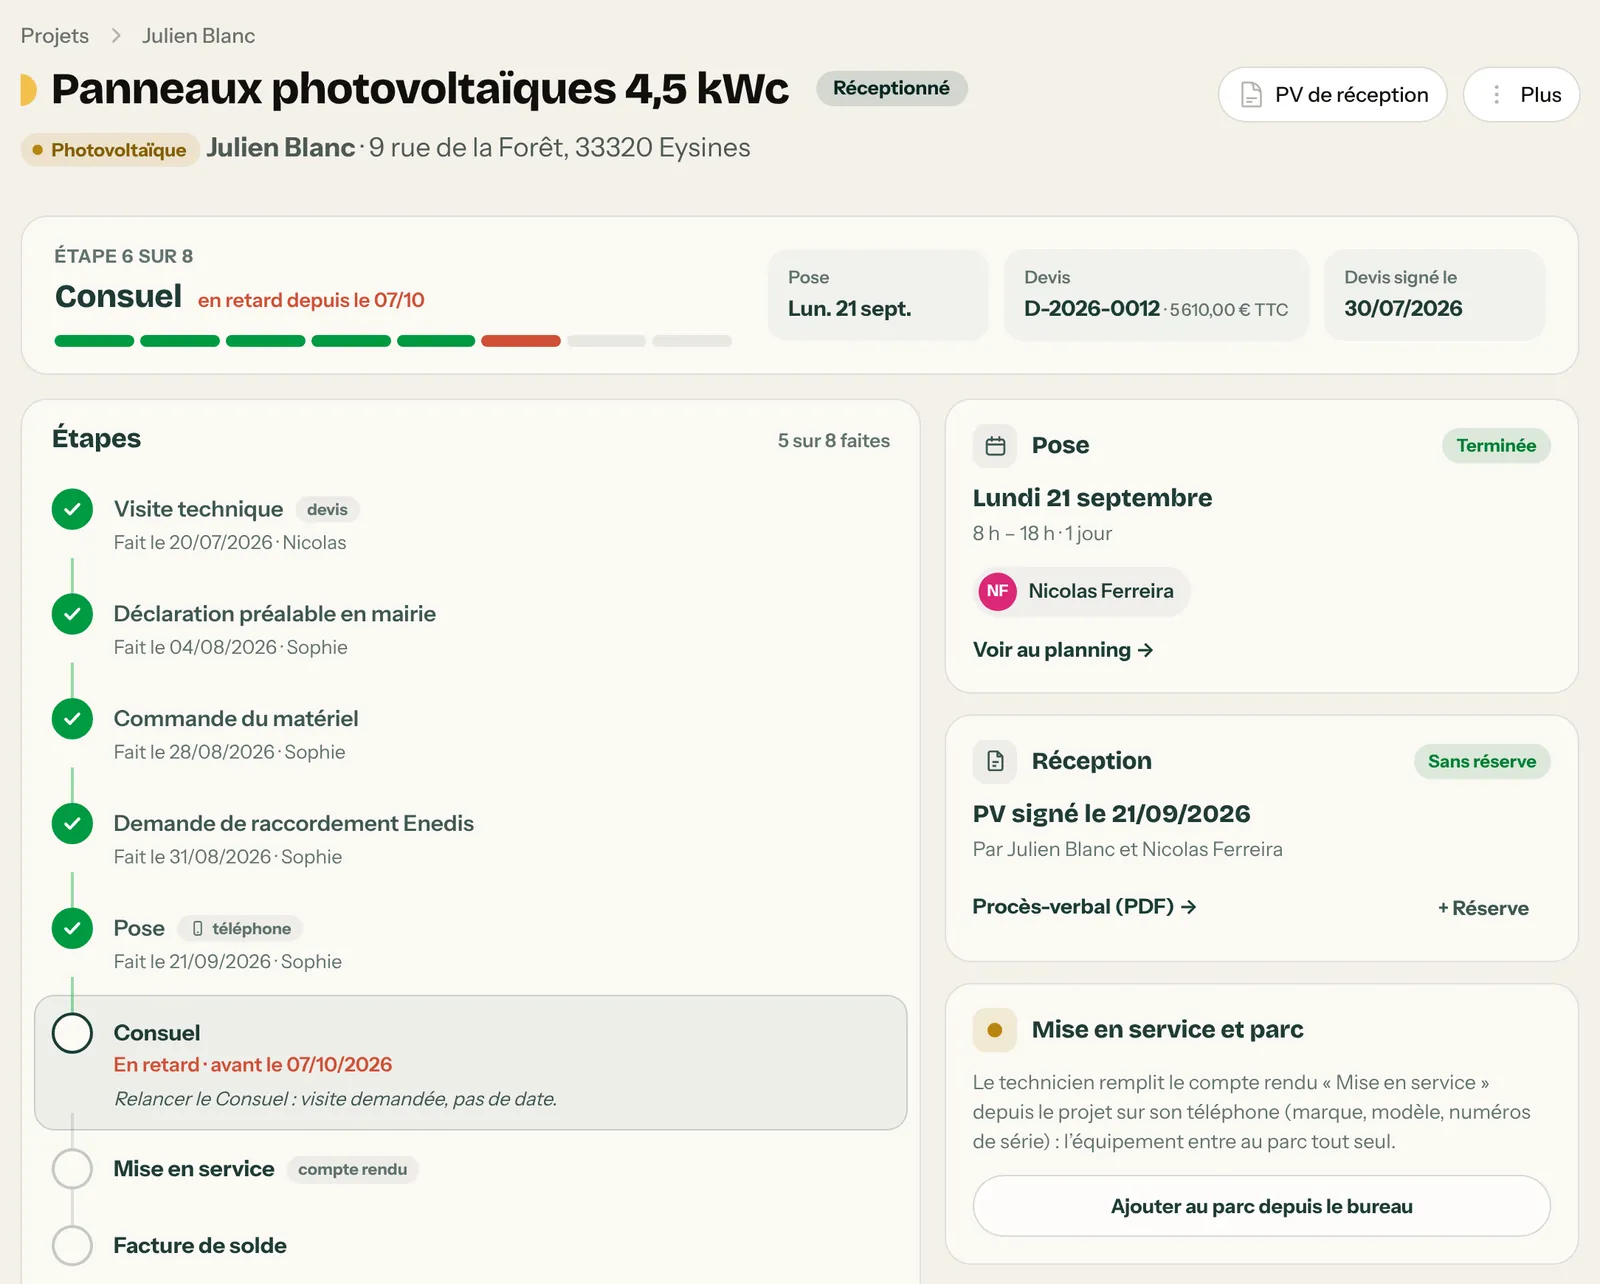The height and width of the screenshot is (1284, 1600).
Task: Click the first green progress segment
Action: click(94, 341)
